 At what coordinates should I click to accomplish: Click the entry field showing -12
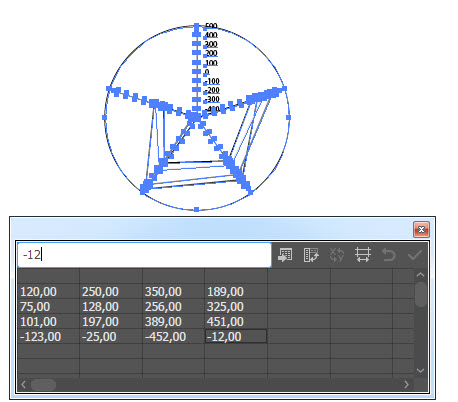(x=144, y=255)
